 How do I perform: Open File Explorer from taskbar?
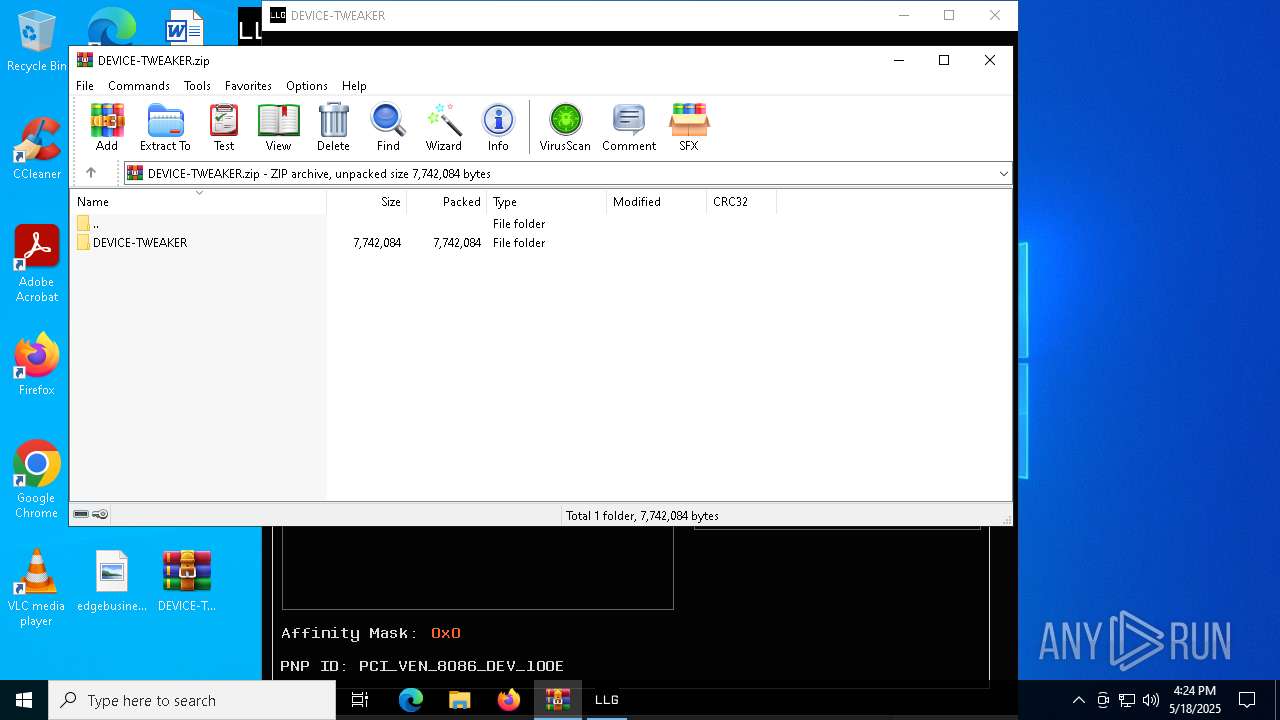tap(460, 700)
